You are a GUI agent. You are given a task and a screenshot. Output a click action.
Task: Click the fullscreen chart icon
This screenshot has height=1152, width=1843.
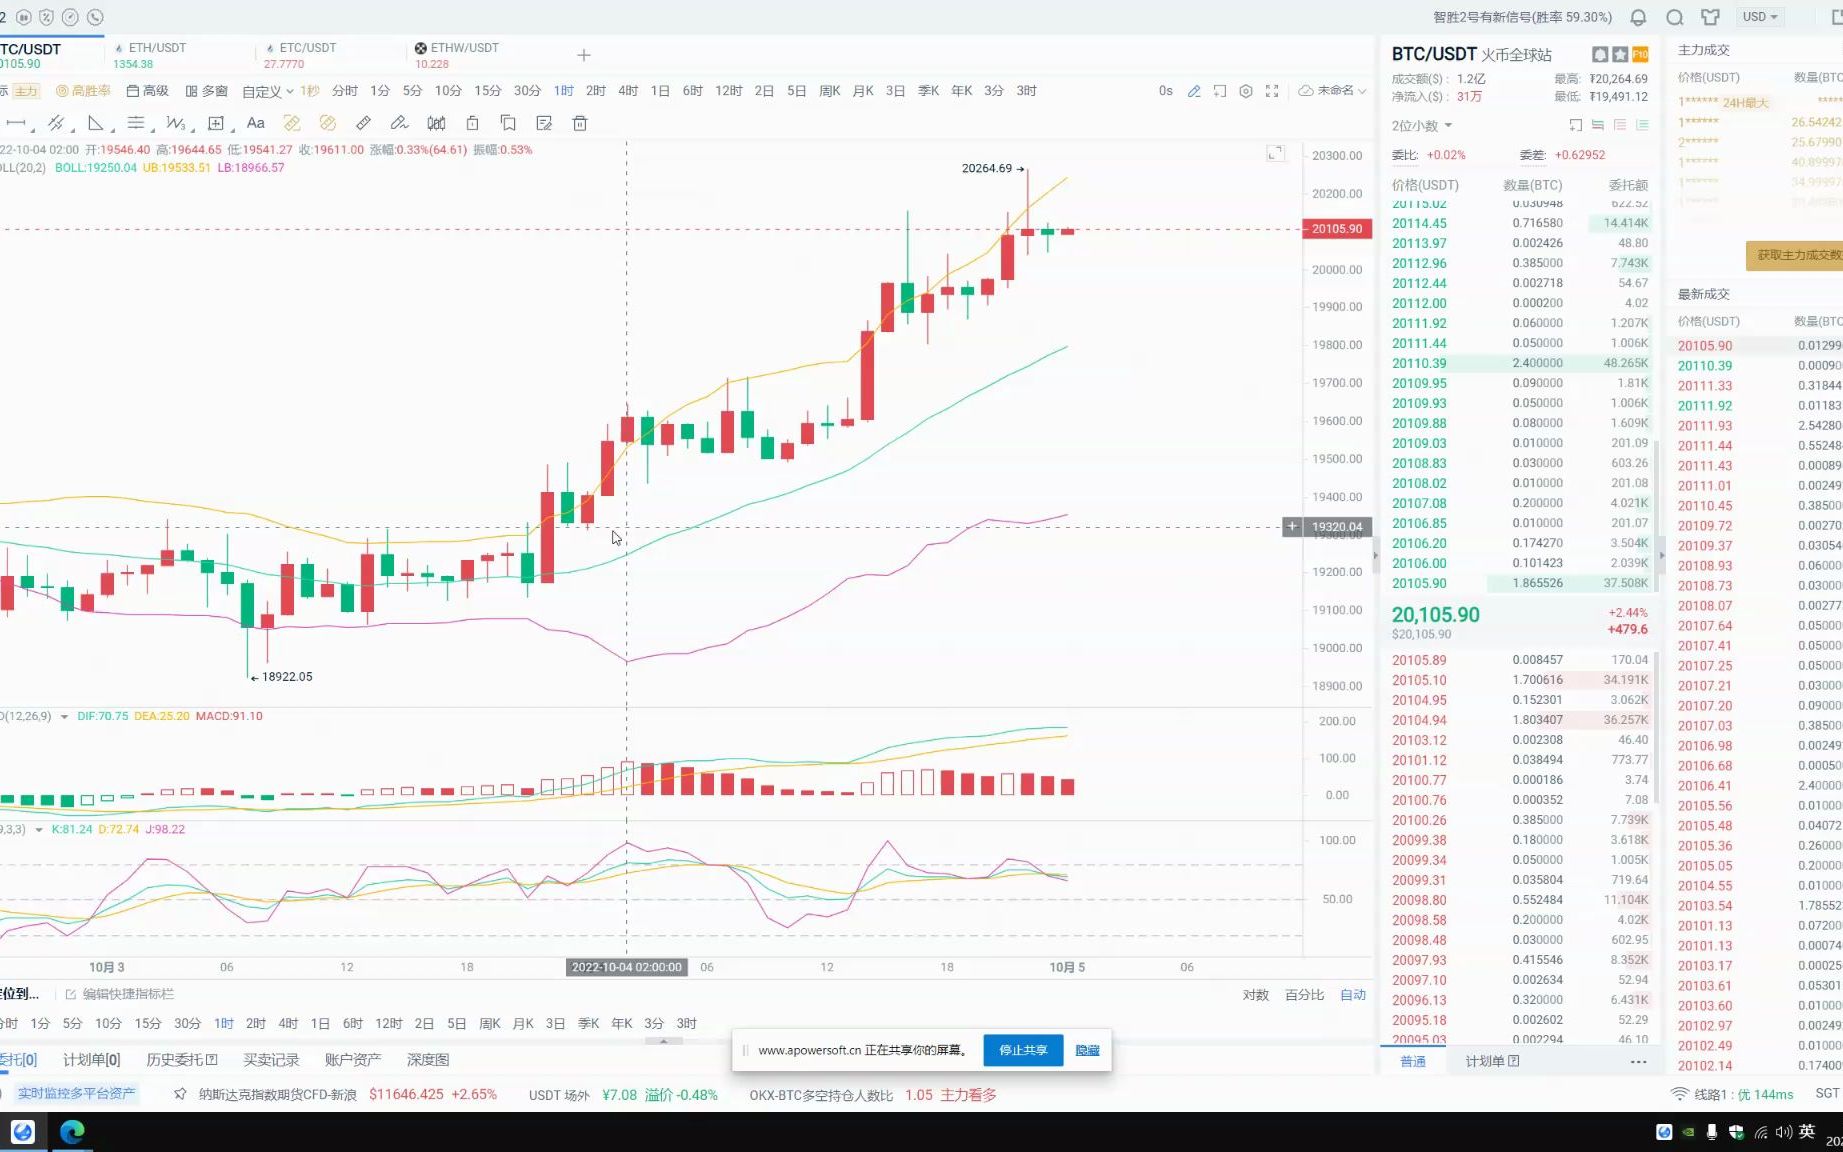pyautogui.click(x=1272, y=91)
